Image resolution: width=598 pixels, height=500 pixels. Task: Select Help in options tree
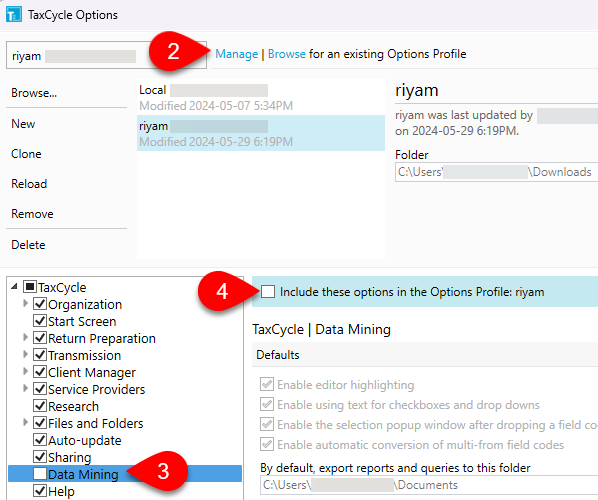61,491
